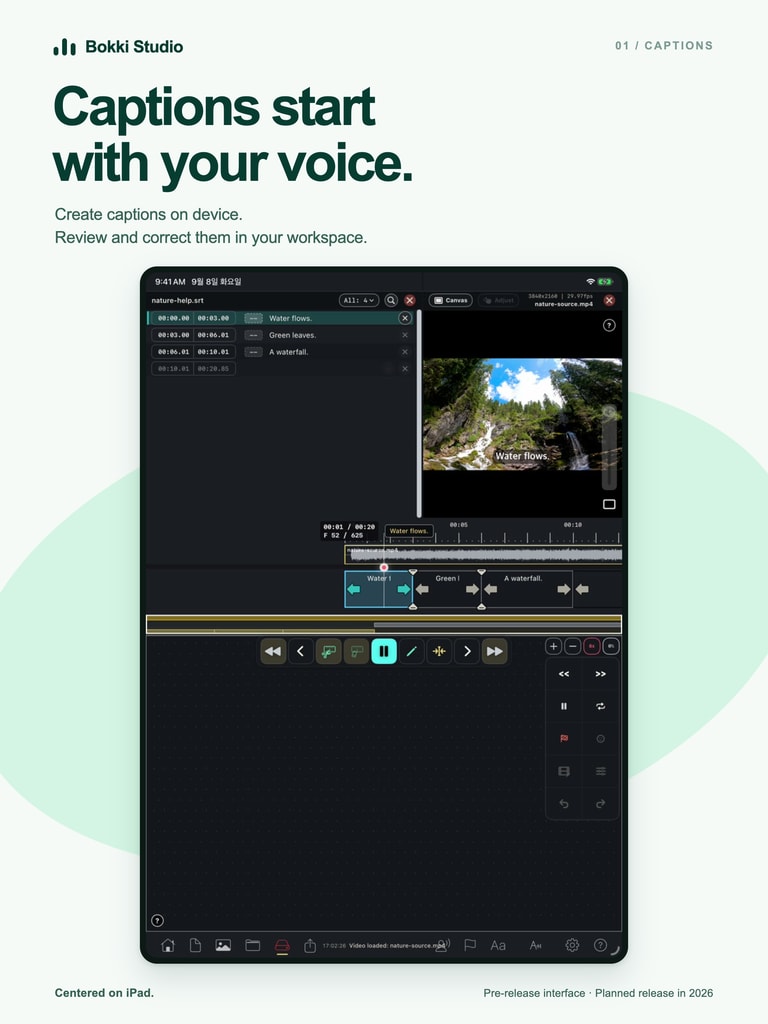Toggle the fullscreen rectangle icon on preview
Viewport: 768px width, 1024px height.
(x=609, y=504)
